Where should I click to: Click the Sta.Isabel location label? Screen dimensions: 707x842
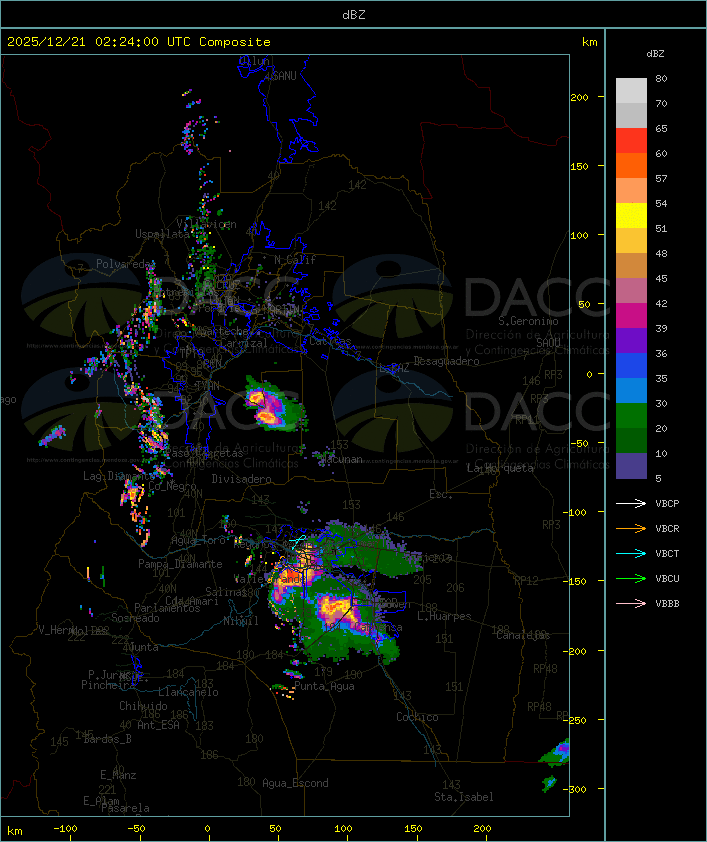[463, 797]
